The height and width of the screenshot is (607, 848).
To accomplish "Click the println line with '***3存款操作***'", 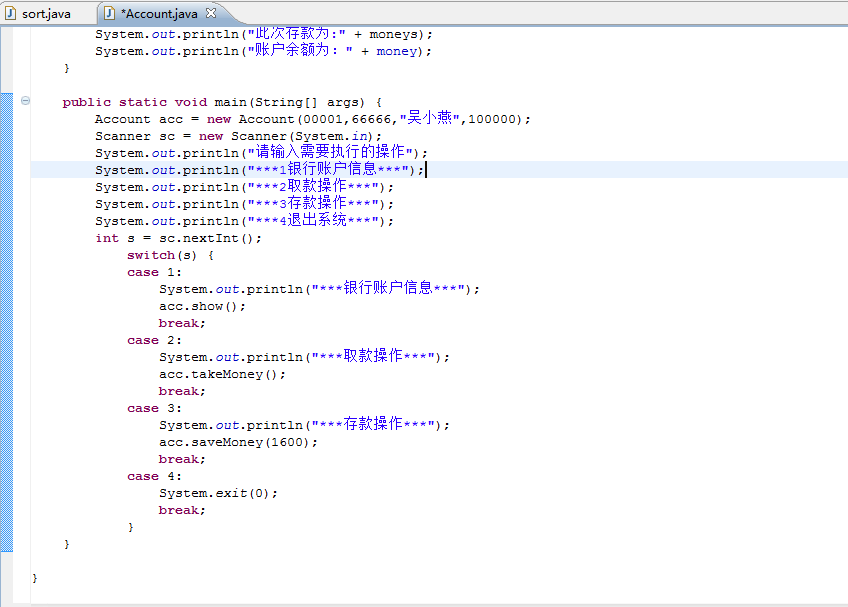I will pyautogui.click(x=244, y=204).
